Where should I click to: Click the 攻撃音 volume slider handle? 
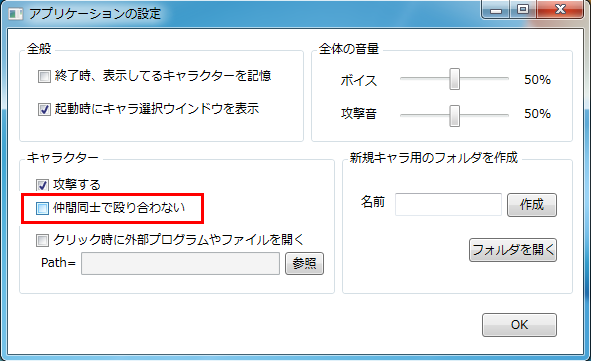click(455, 116)
